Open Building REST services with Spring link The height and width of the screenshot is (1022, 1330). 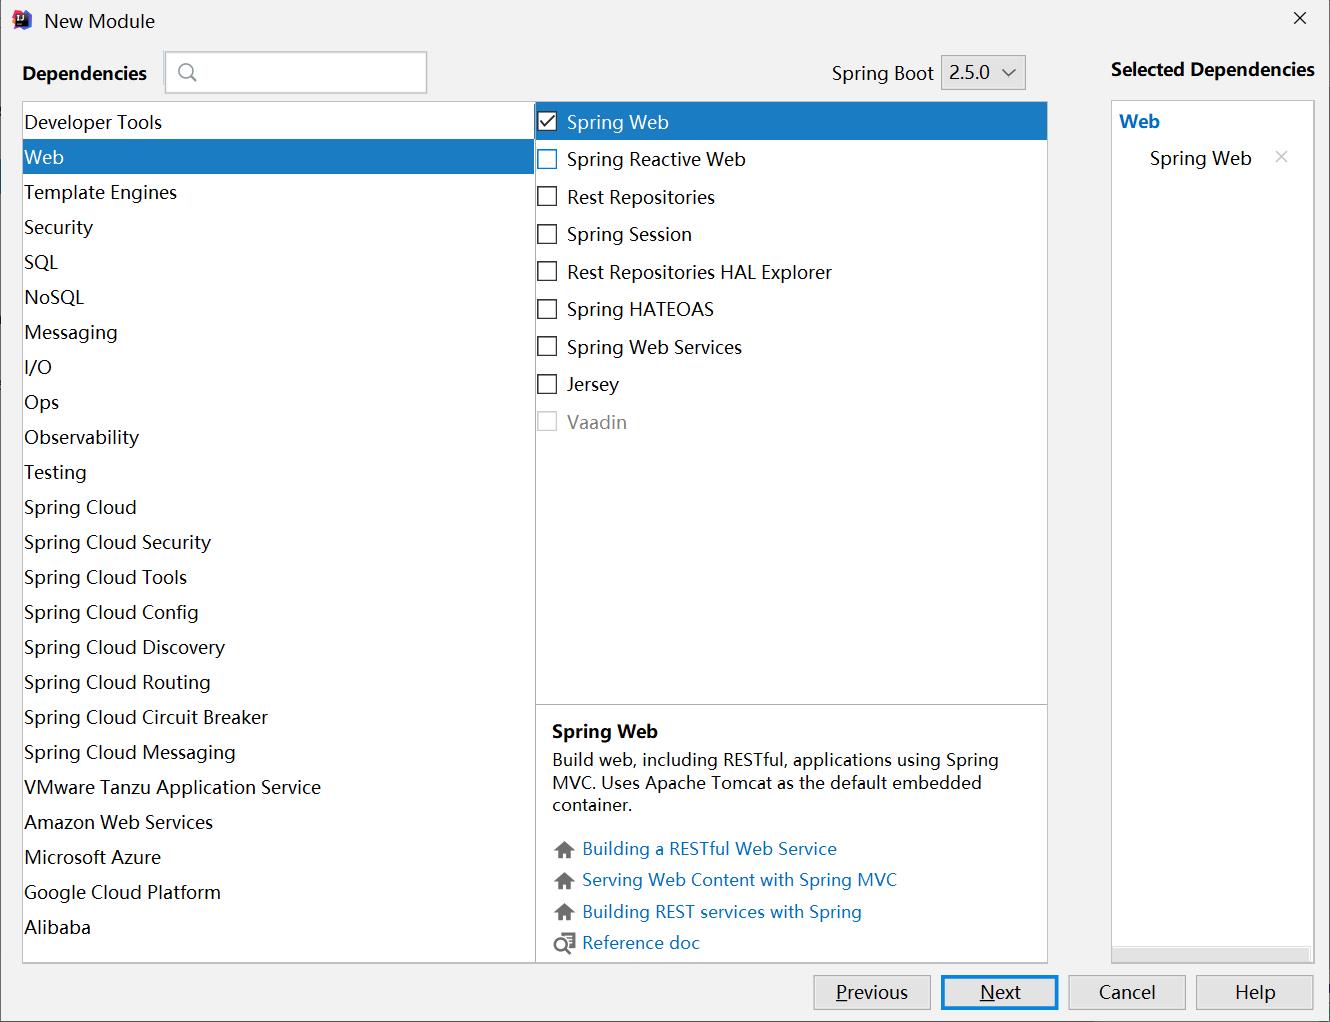(721, 912)
